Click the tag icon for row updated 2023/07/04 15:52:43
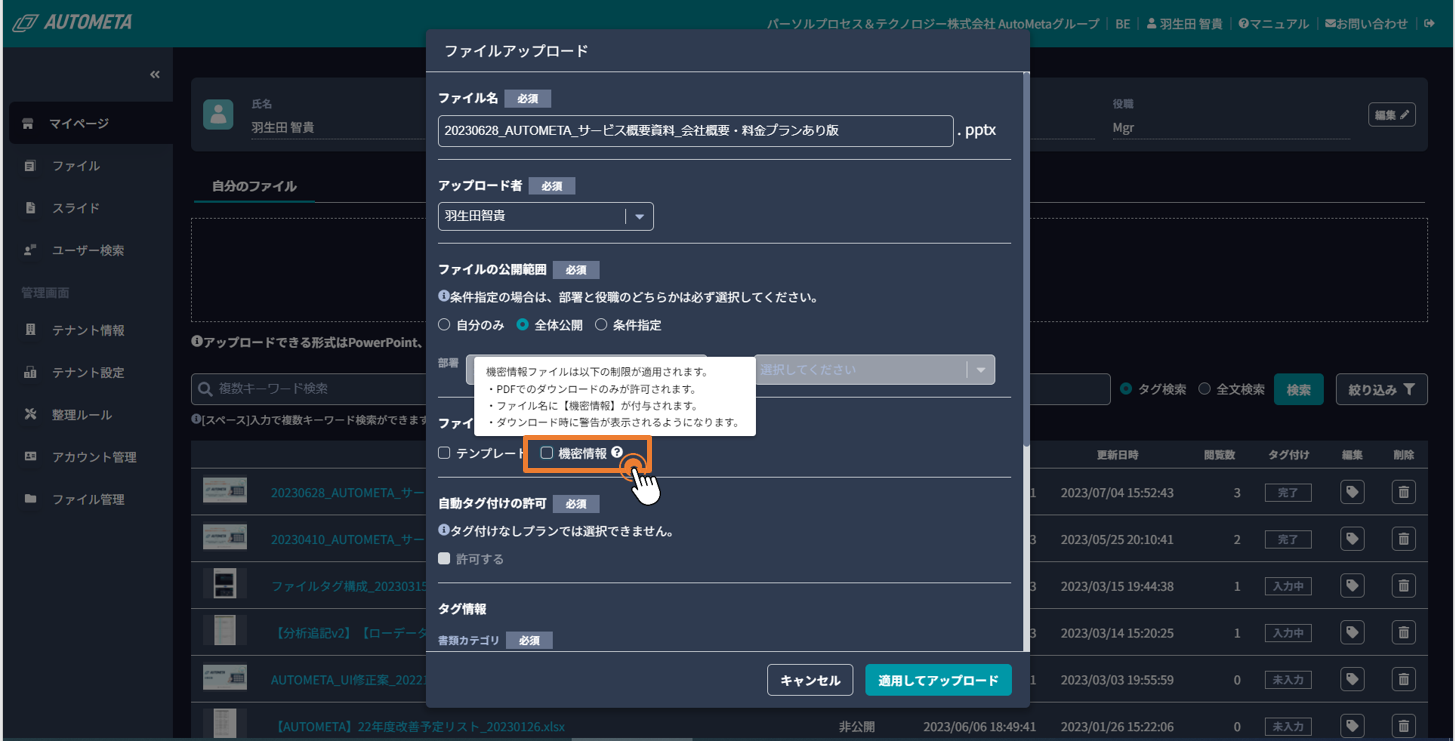Image resolution: width=1455 pixels, height=741 pixels. [1352, 493]
